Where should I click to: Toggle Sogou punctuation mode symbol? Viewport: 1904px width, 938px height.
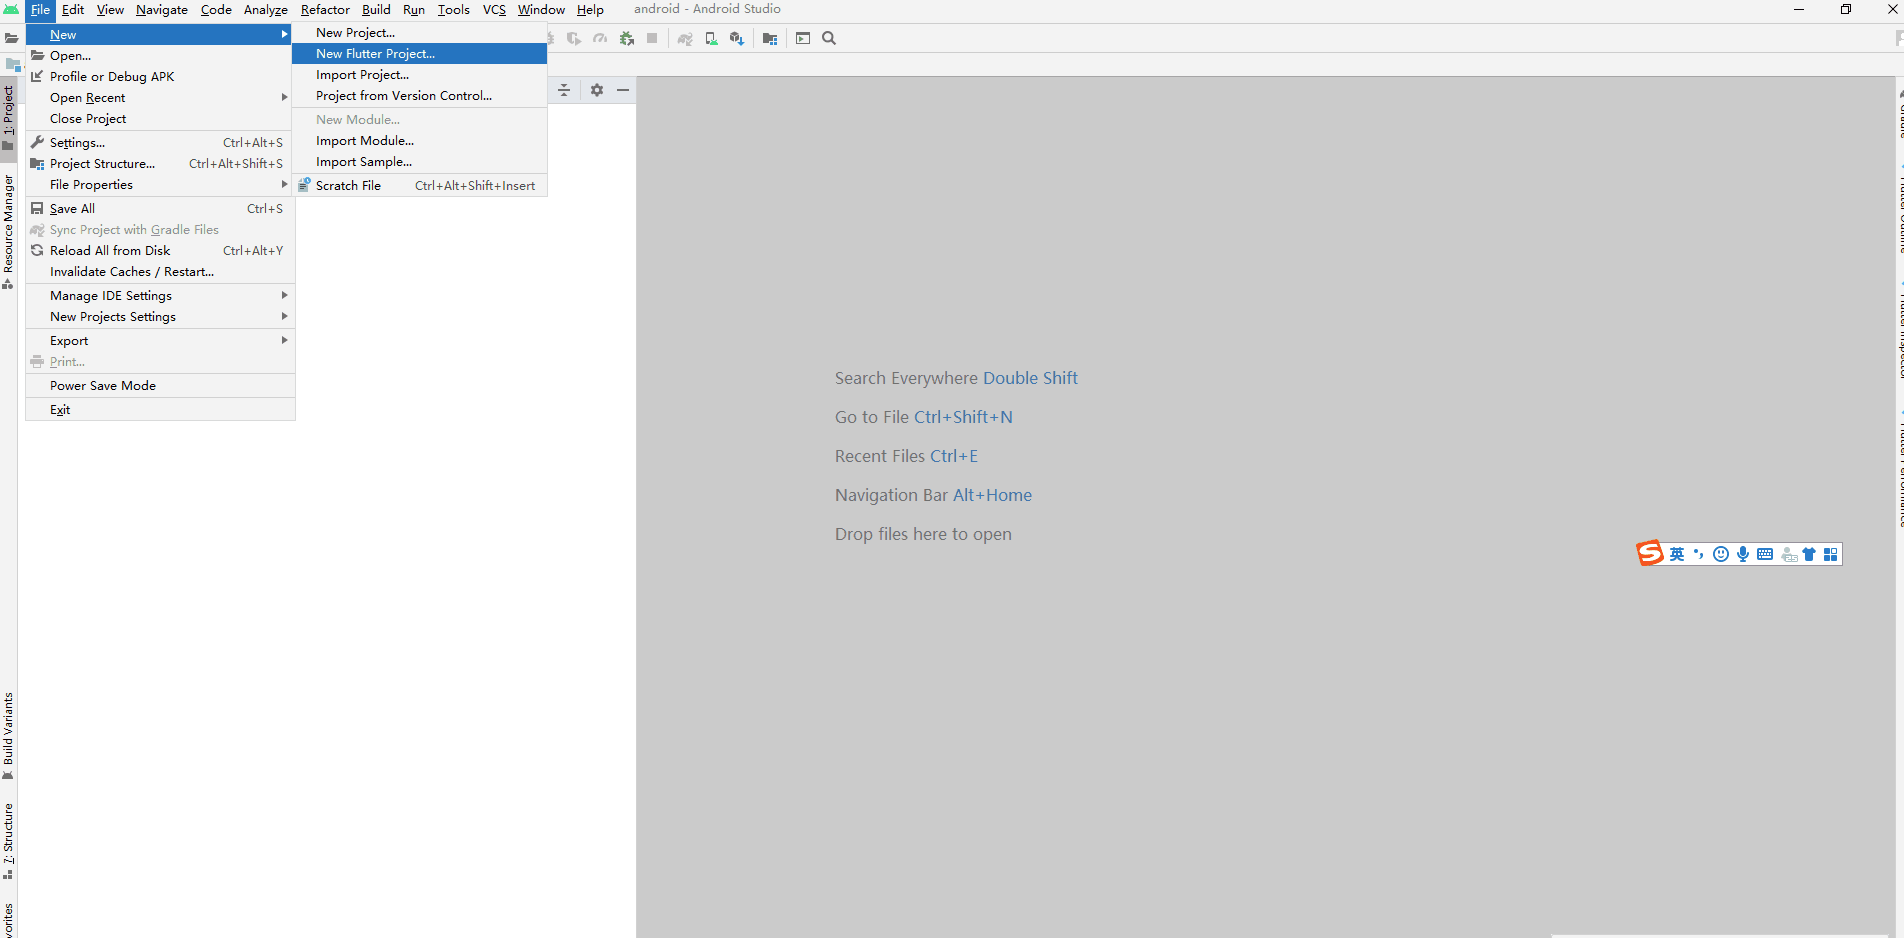pos(1698,554)
